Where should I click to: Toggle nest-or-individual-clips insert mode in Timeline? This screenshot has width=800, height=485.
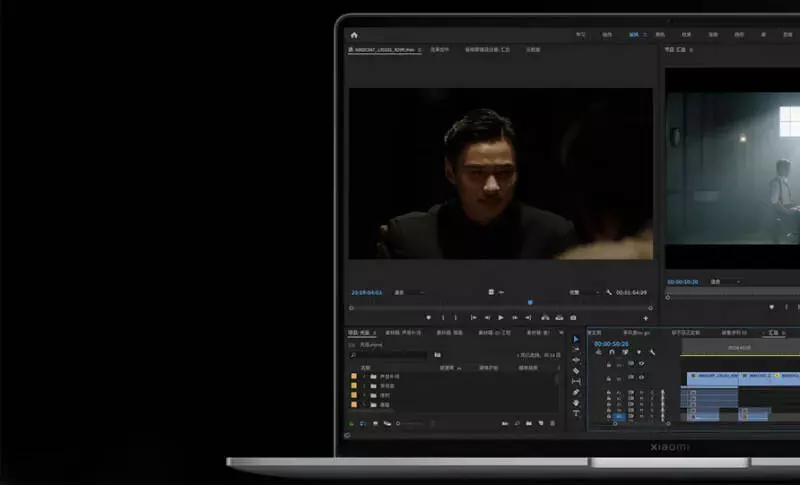(x=599, y=352)
